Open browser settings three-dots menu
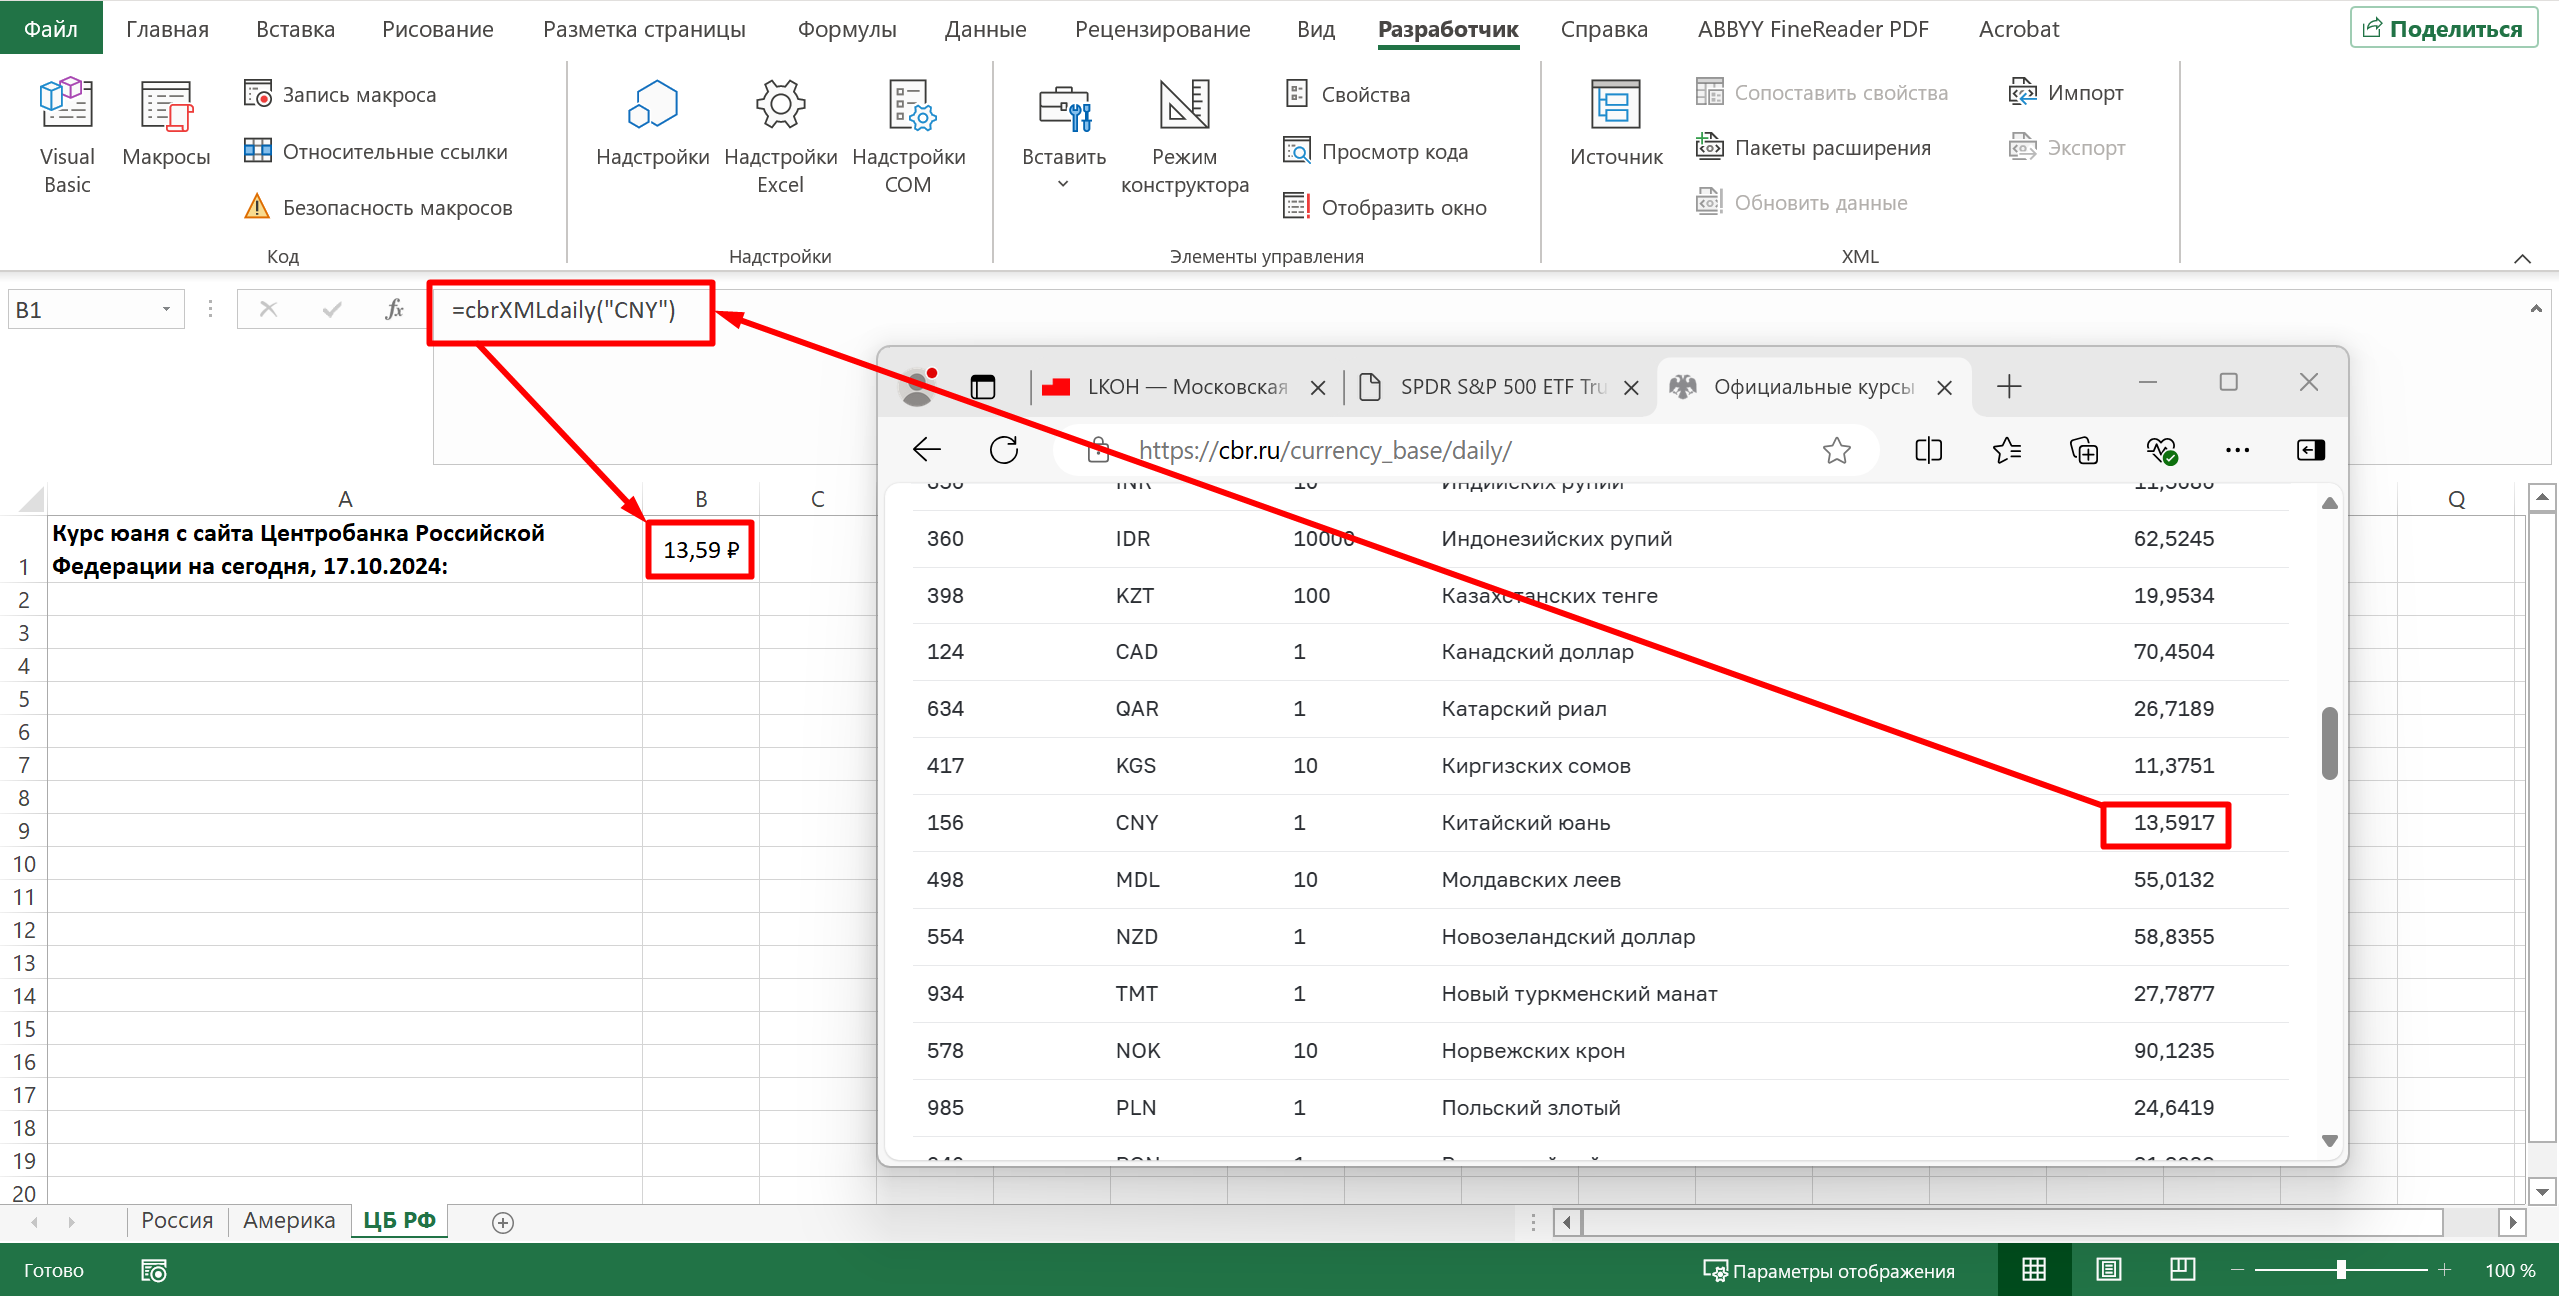The image size is (2559, 1296). coord(2237,450)
